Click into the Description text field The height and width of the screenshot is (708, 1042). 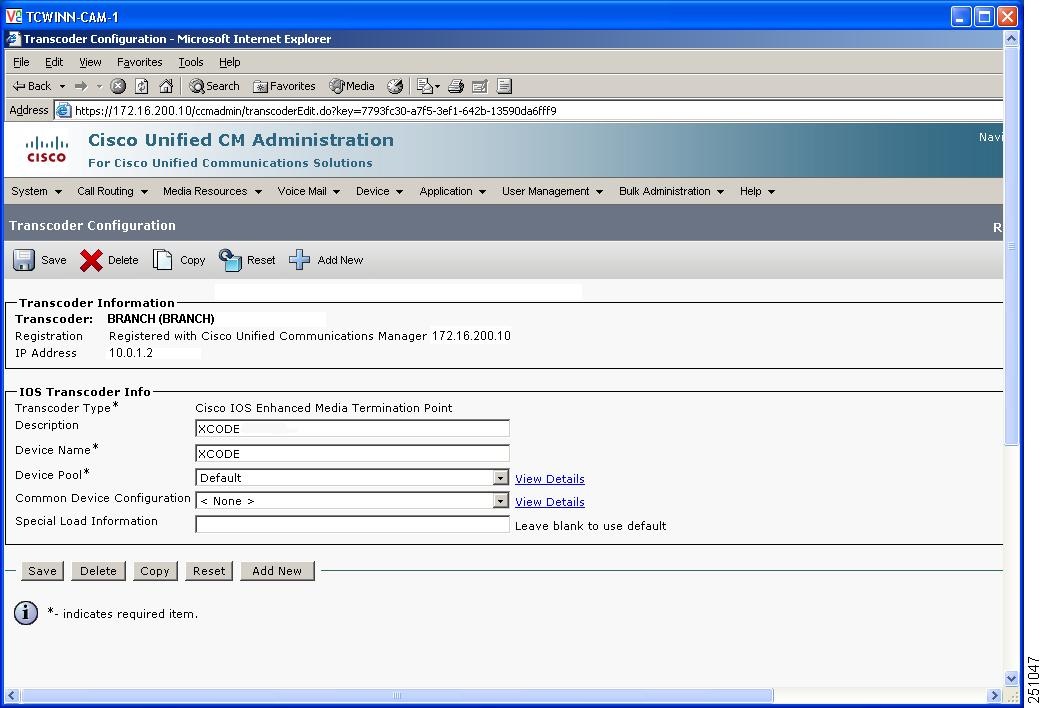tap(352, 428)
